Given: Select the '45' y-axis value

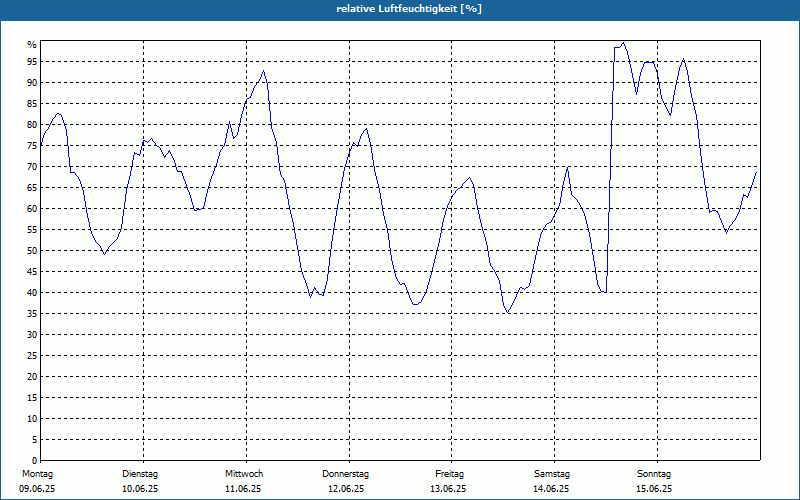Looking at the screenshot, I should (x=32, y=271).
